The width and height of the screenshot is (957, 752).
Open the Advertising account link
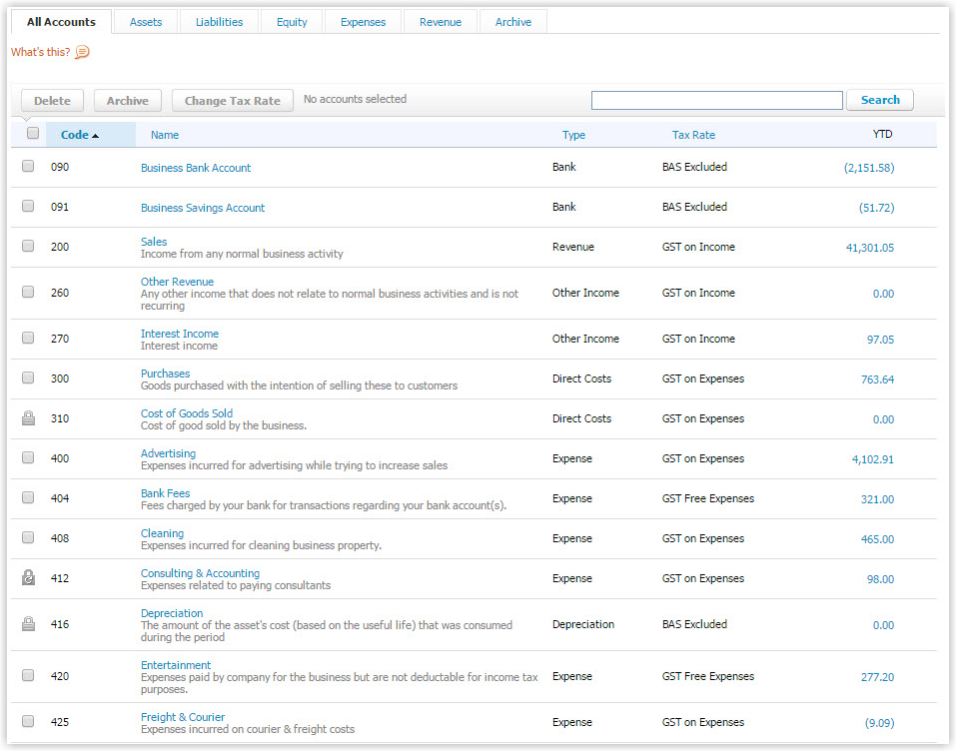[x=168, y=453]
